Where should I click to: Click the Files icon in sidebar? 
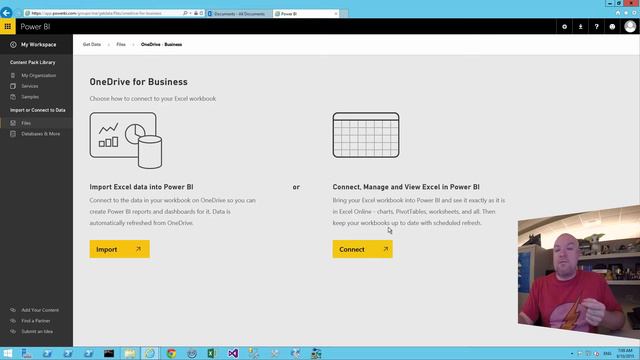pyautogui.click(x=13, y=123)
